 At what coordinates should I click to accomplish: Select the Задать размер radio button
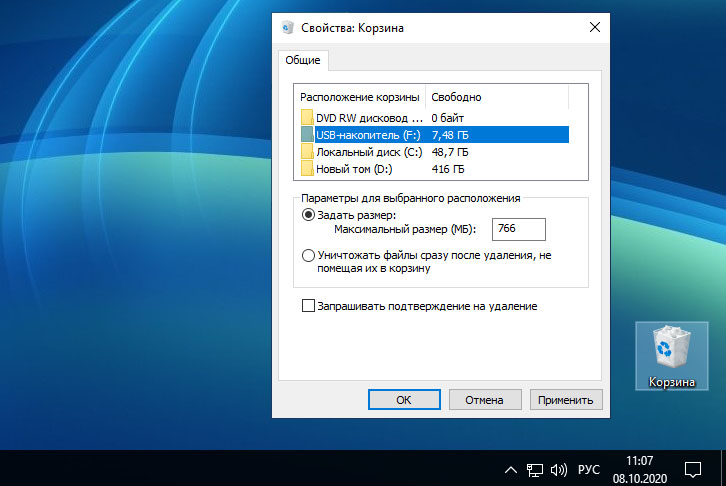click(308, 215)
